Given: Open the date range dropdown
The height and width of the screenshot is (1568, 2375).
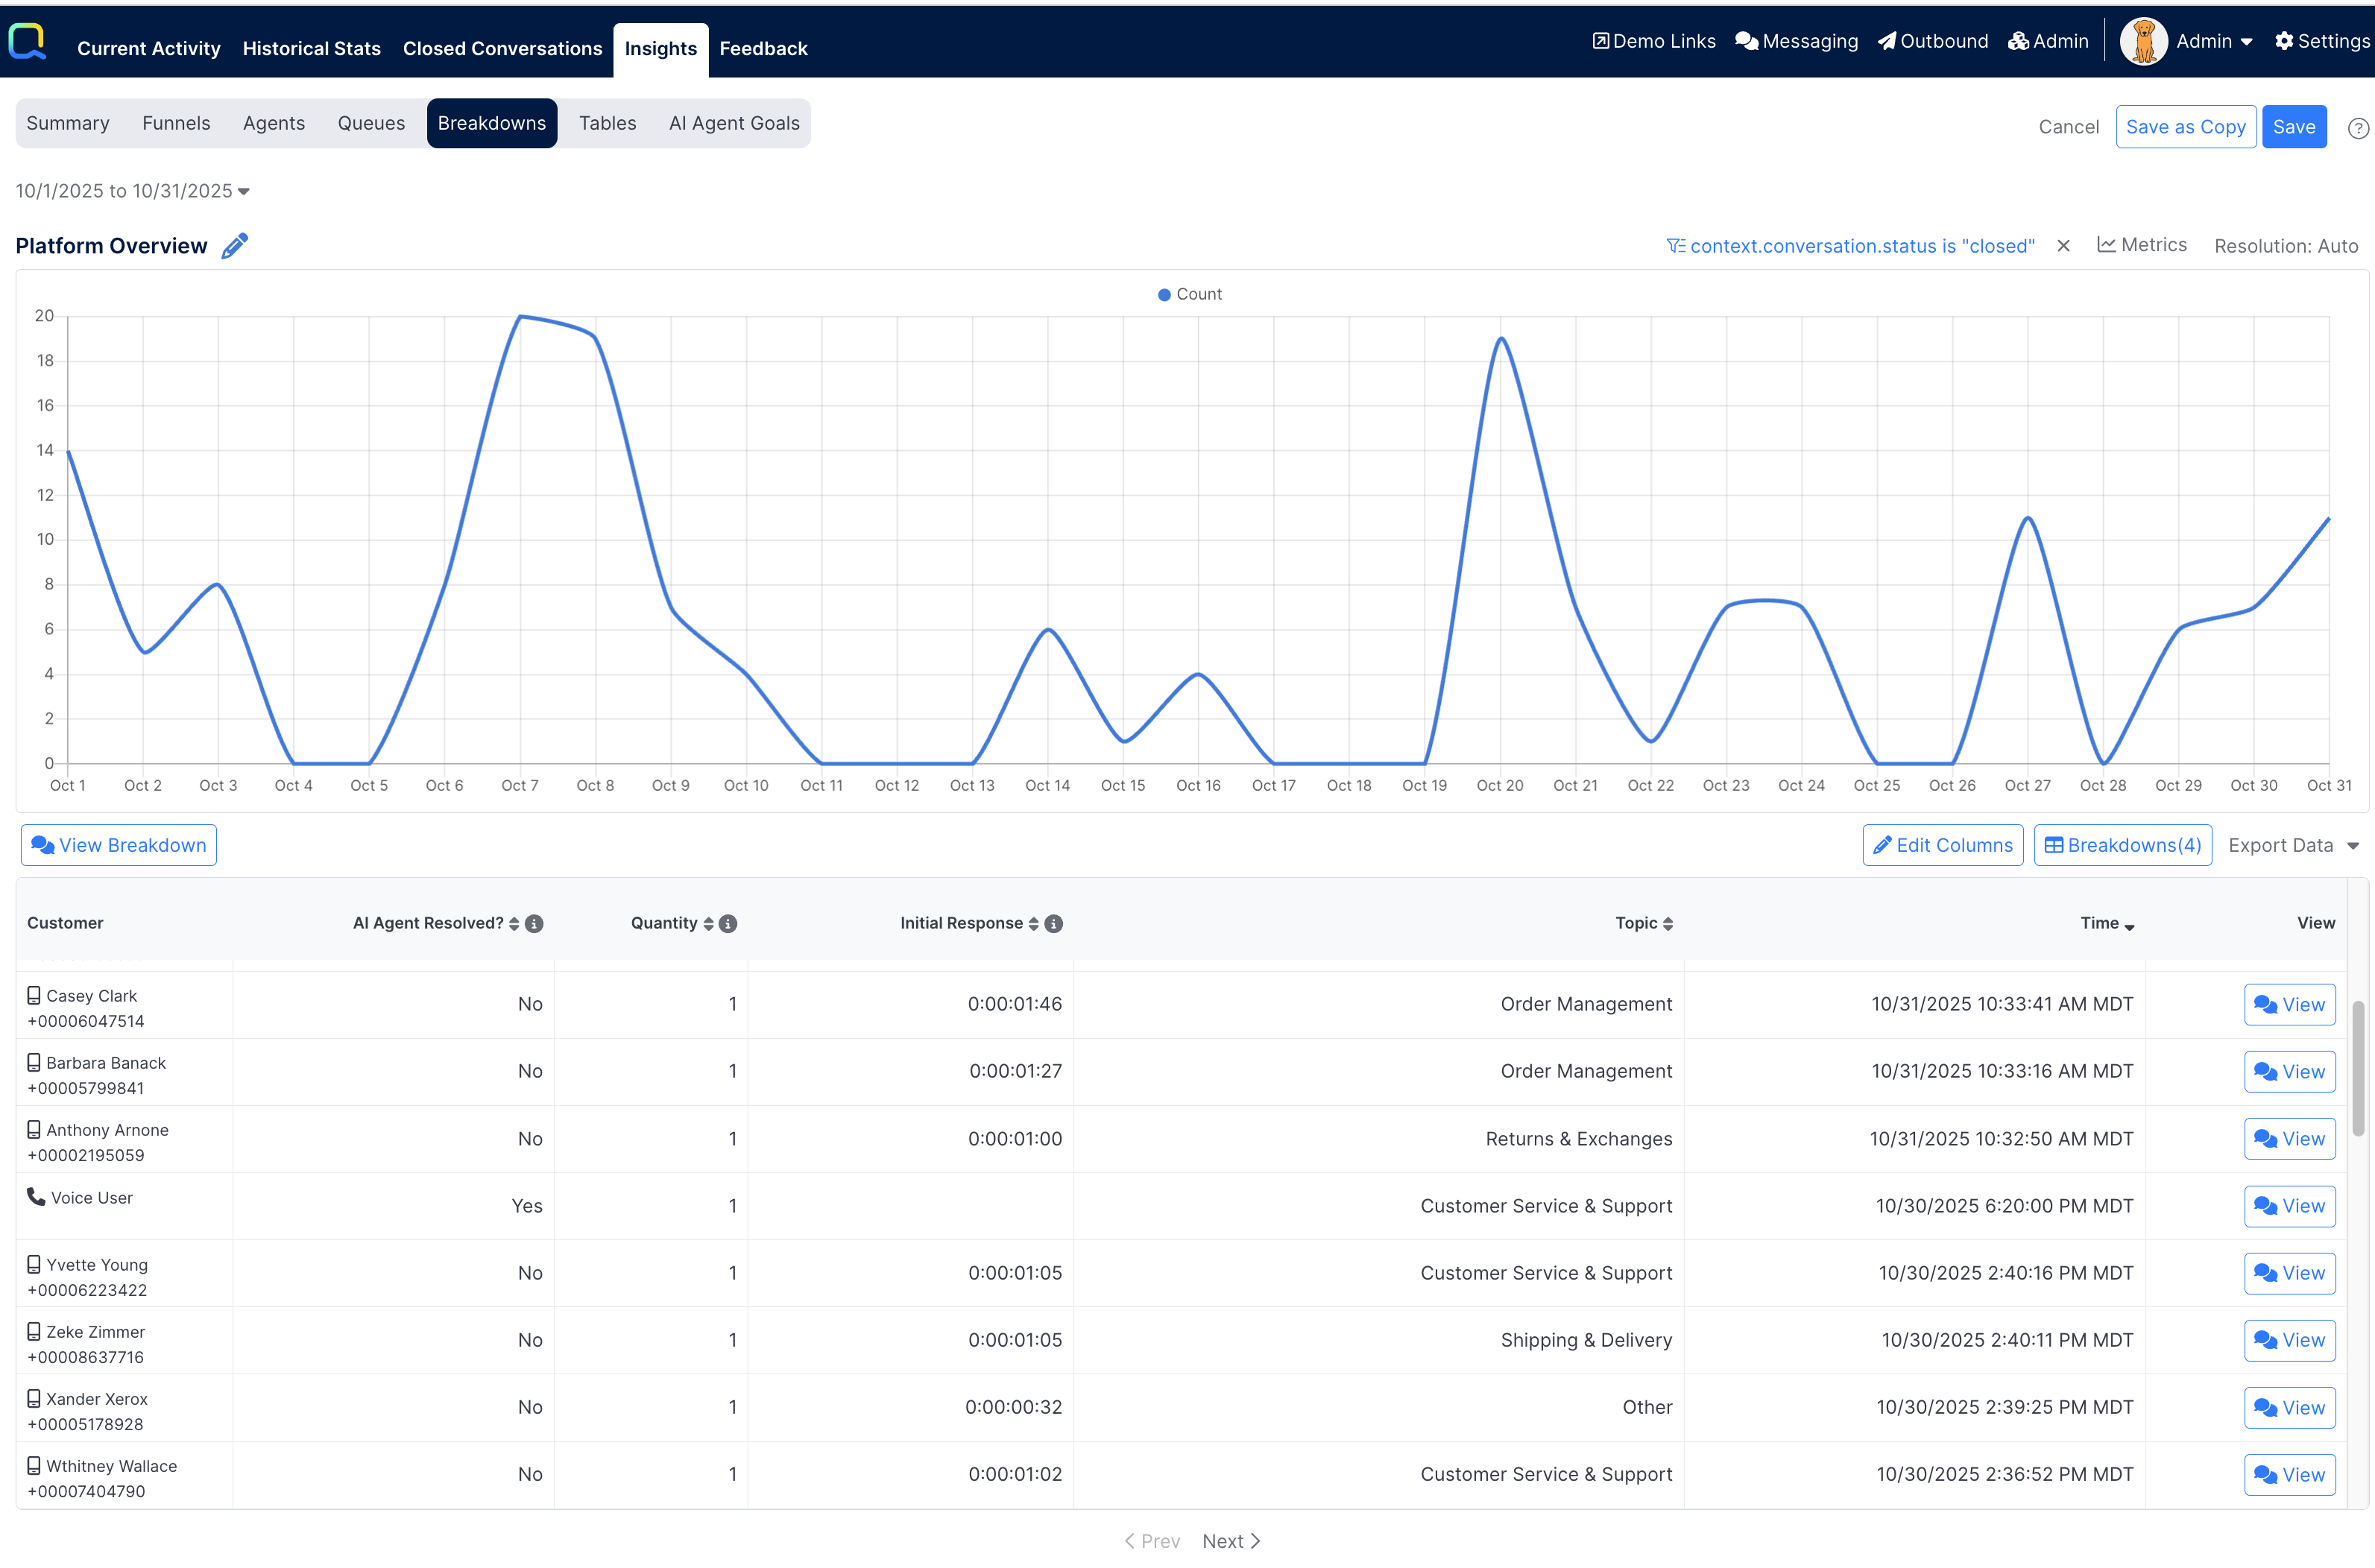Looking at the screenshot, I should pyautogui.click(x=133, y=191).
